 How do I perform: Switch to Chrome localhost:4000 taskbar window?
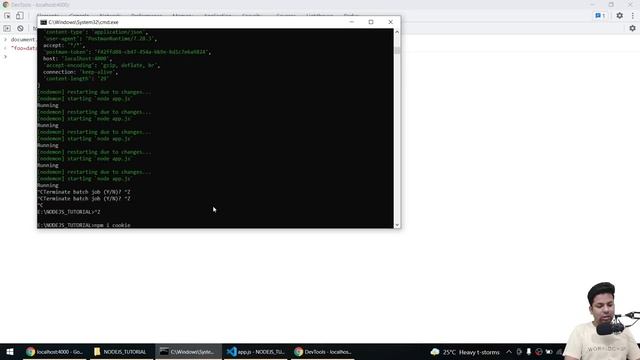click(54, 351)
